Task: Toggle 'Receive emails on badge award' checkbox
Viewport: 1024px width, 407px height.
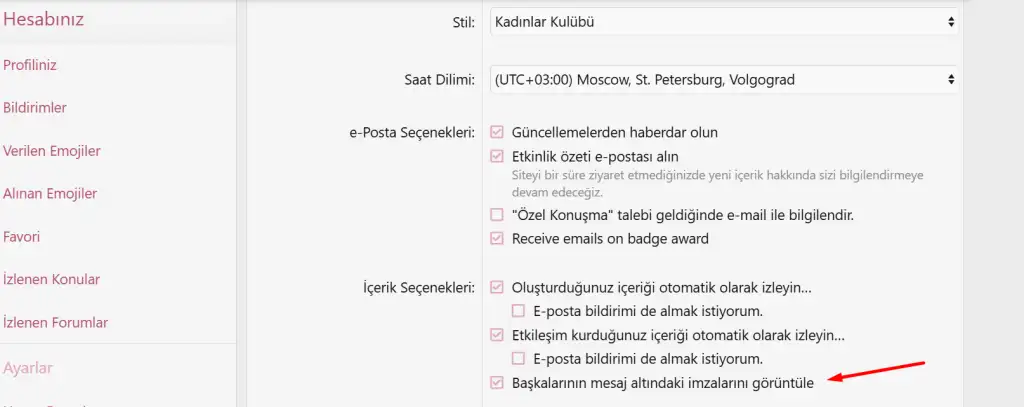Action: coord(497,238)
